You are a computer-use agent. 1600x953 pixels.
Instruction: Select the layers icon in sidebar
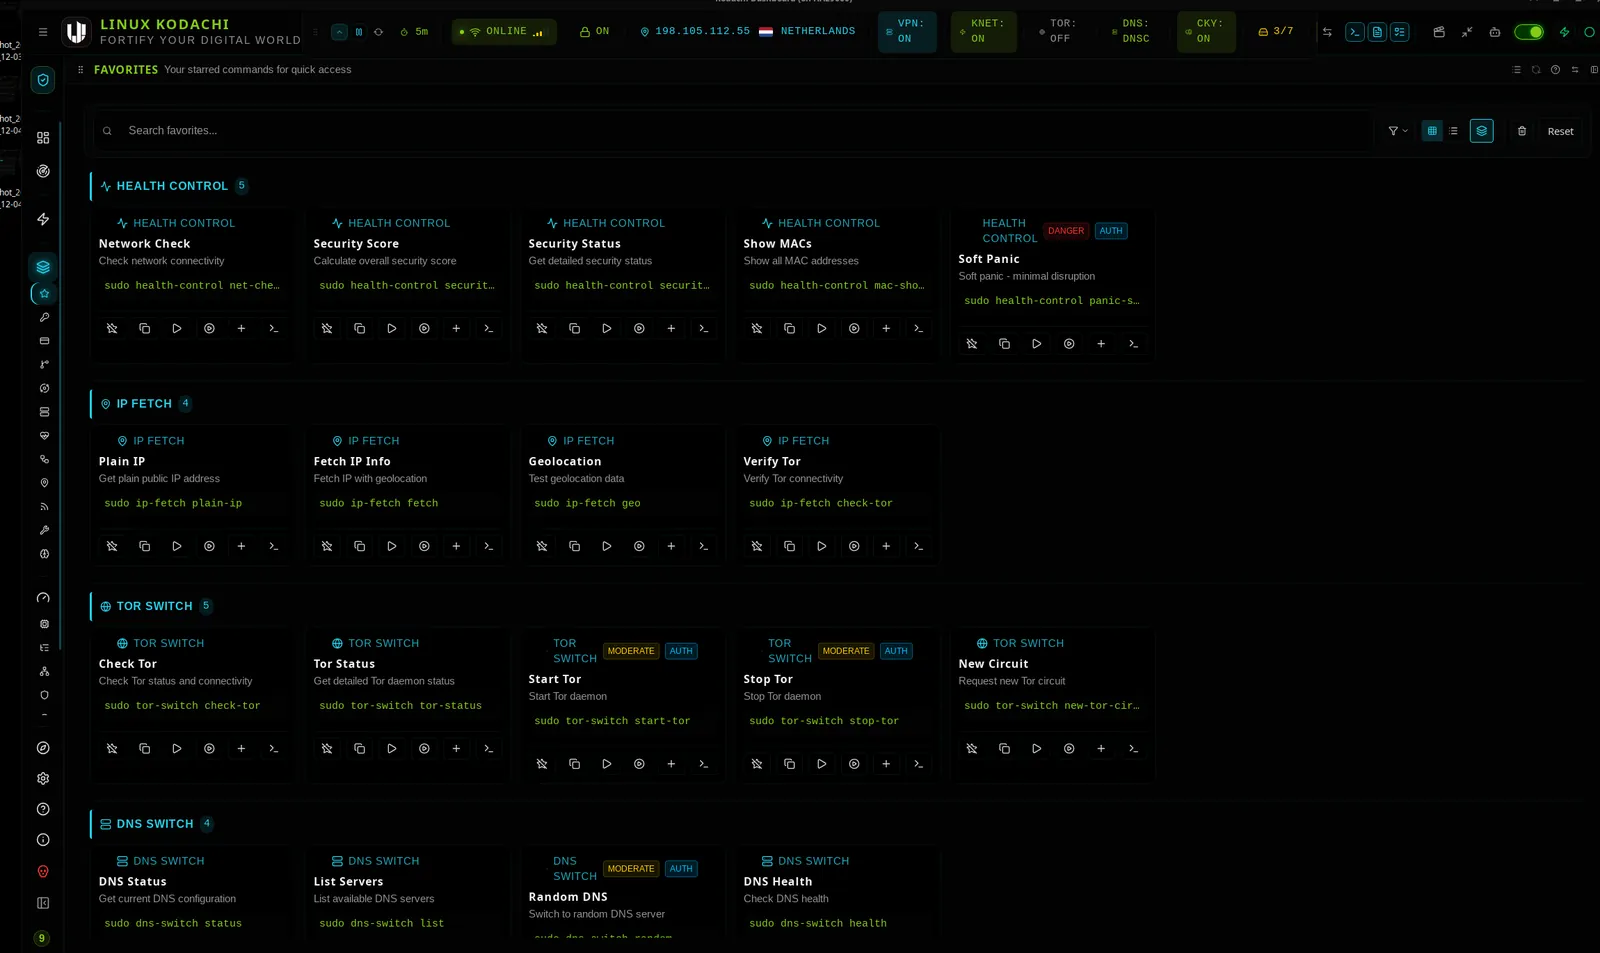[43, 267]
